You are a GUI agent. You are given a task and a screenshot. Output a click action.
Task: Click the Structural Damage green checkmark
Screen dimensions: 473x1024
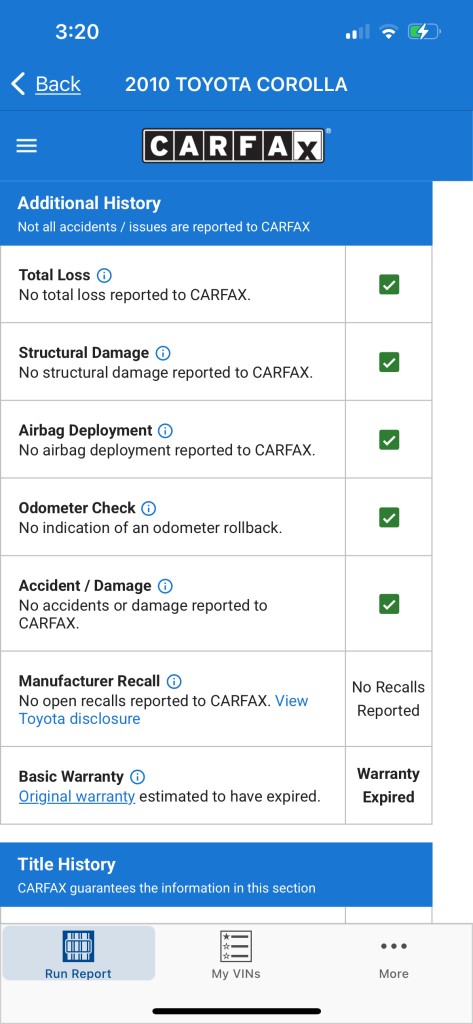[x=389, y=362]
